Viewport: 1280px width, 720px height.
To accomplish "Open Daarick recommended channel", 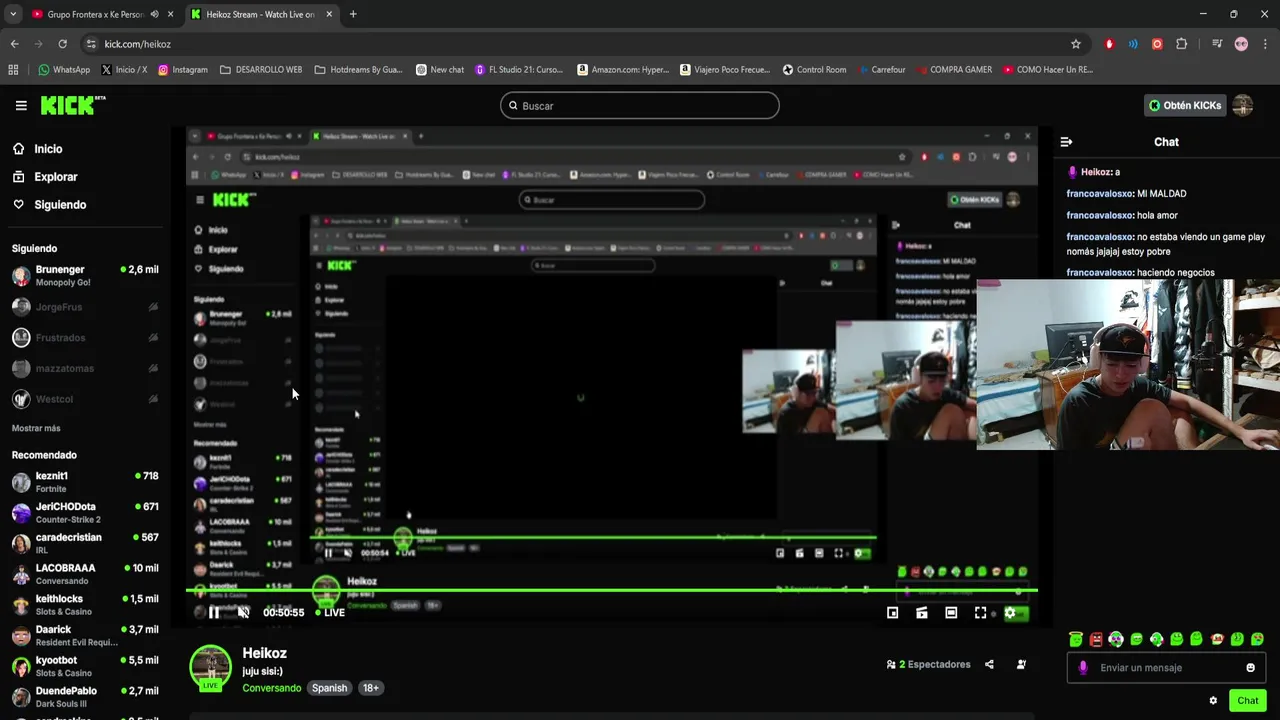I will [85, 636].
